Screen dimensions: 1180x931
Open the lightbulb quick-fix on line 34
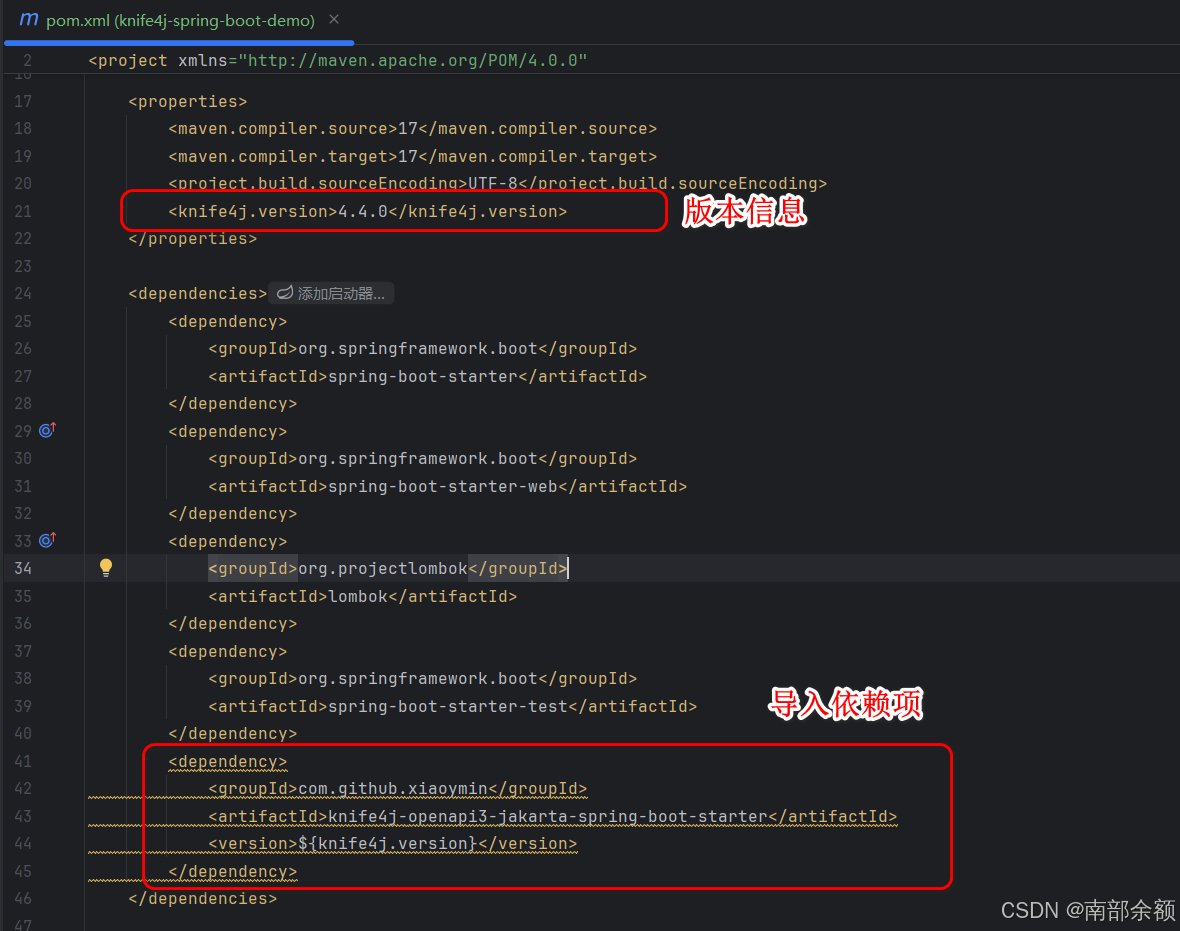click(x=106, y=568)
